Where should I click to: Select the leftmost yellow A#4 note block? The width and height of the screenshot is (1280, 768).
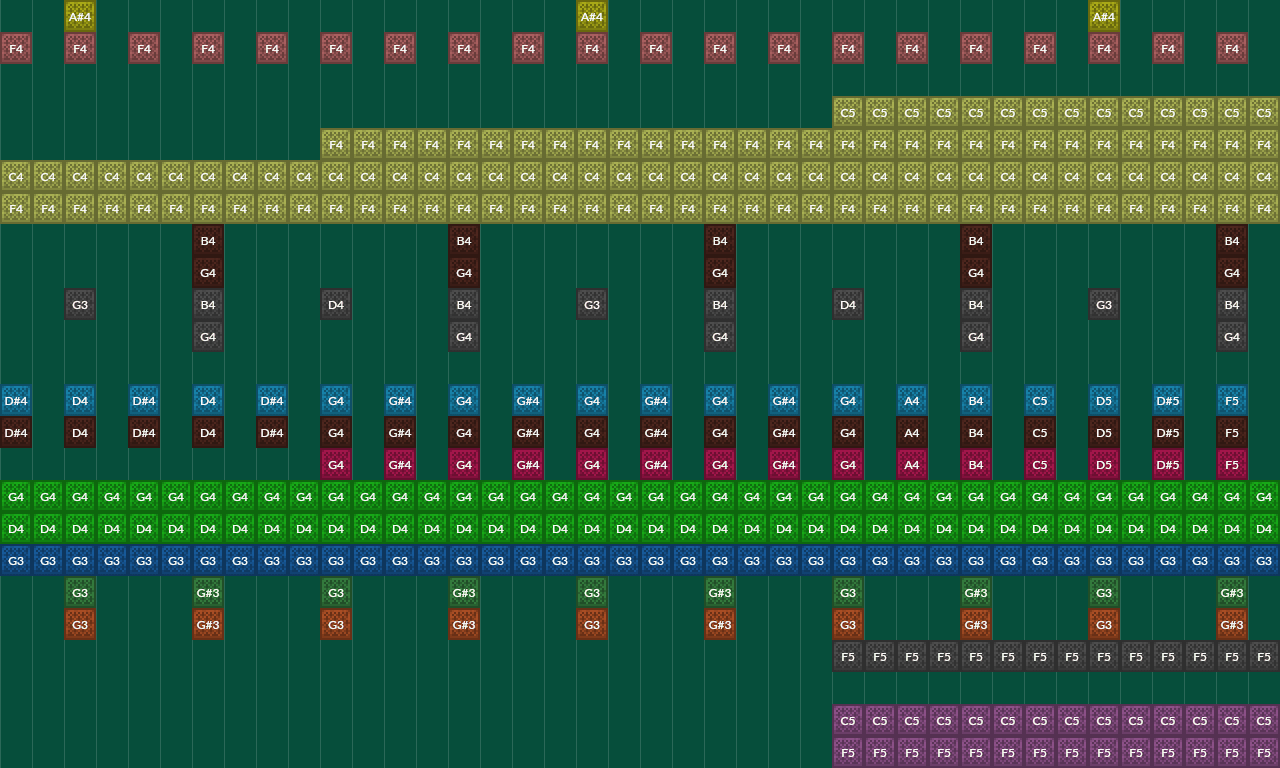point(80,16)
